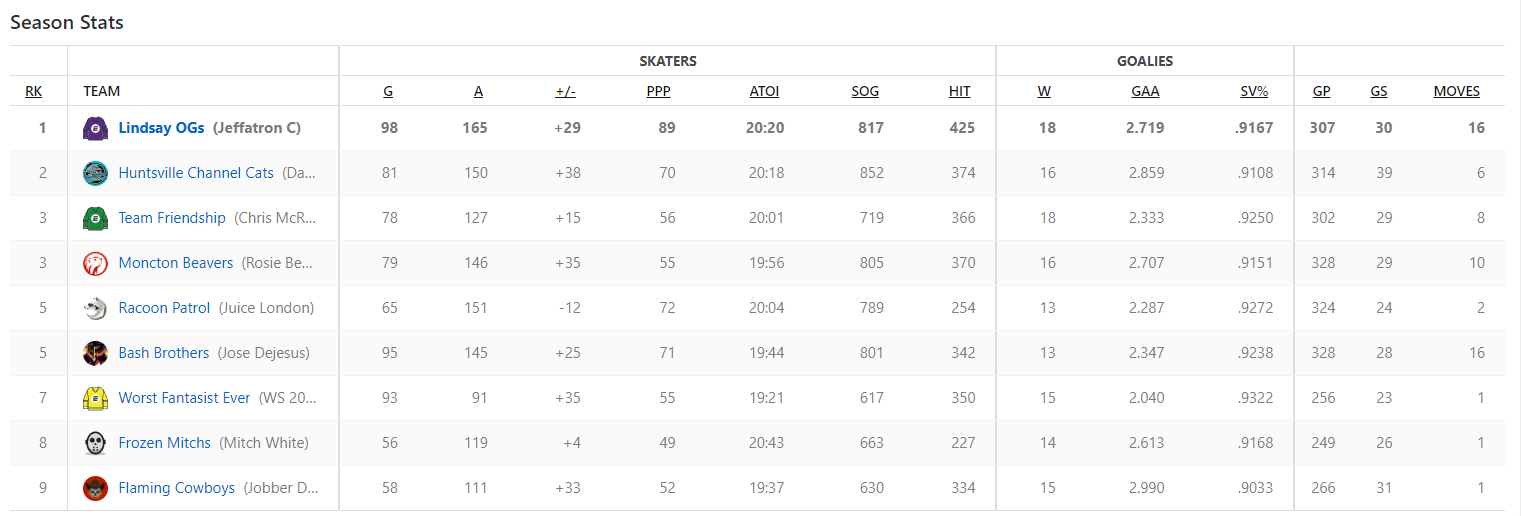Image resolution: width=1521 pixels, height=516 pixels.
Task: Sort by the HIT column header
Action: (959, 91)
